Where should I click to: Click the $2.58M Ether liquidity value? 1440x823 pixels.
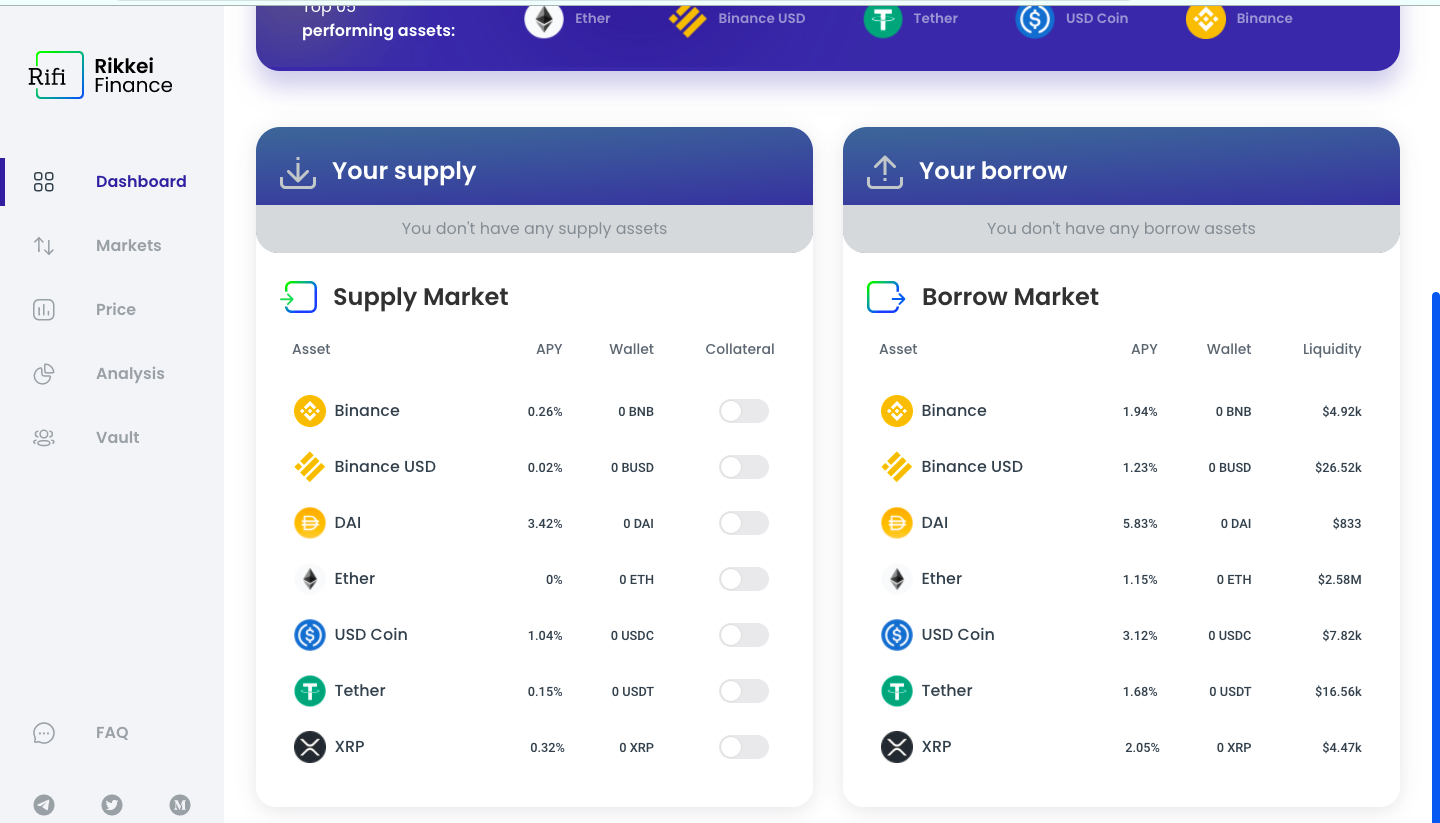click(x=1340, y=580)
